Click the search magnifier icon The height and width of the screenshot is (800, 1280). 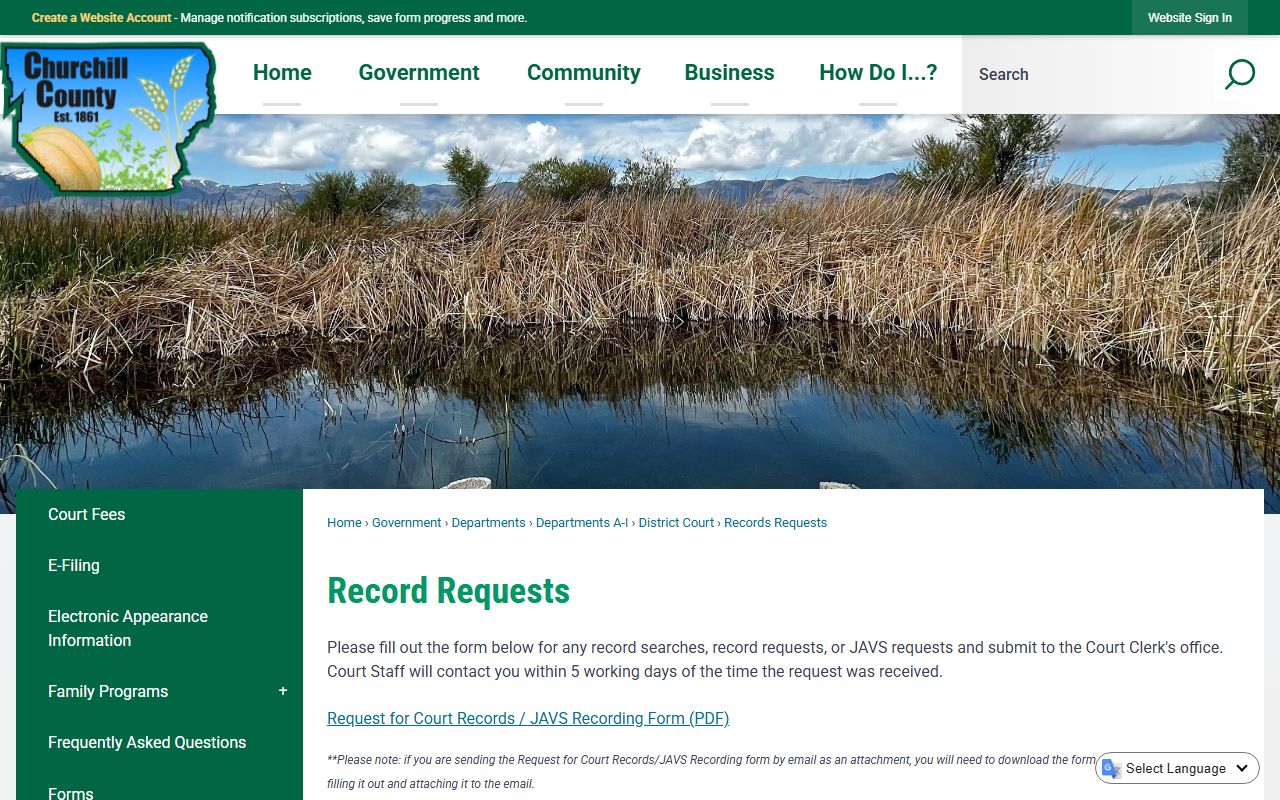click(x=1239, y=74)
